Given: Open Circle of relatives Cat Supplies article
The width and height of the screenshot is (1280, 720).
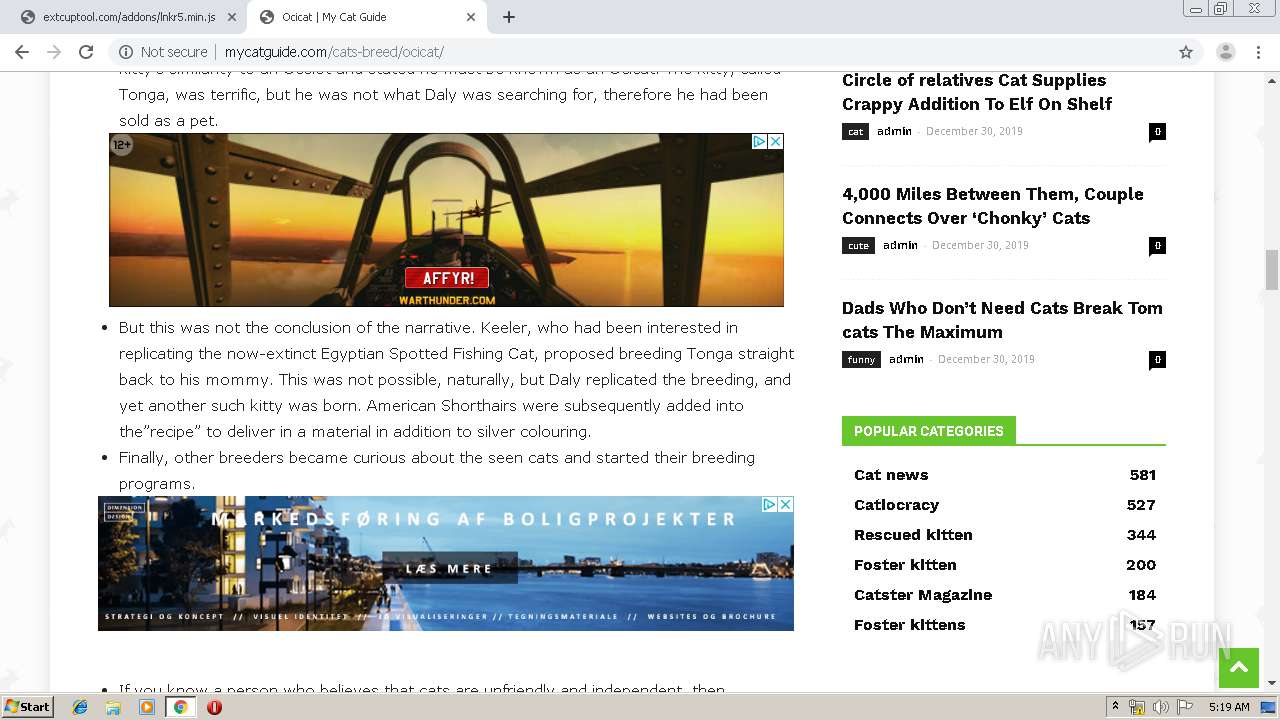Looking at the screenshot, I should [976, 92].
